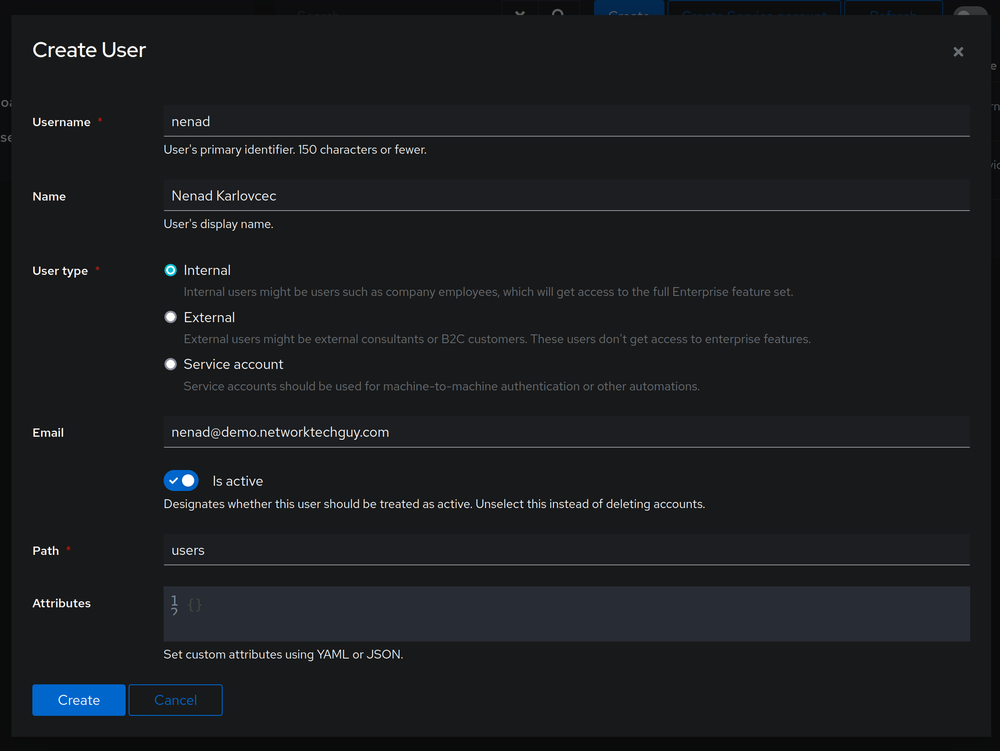Toggle the Is active switch
The width and height of the screenshot is (1000, 751).
tap(181, 481)
